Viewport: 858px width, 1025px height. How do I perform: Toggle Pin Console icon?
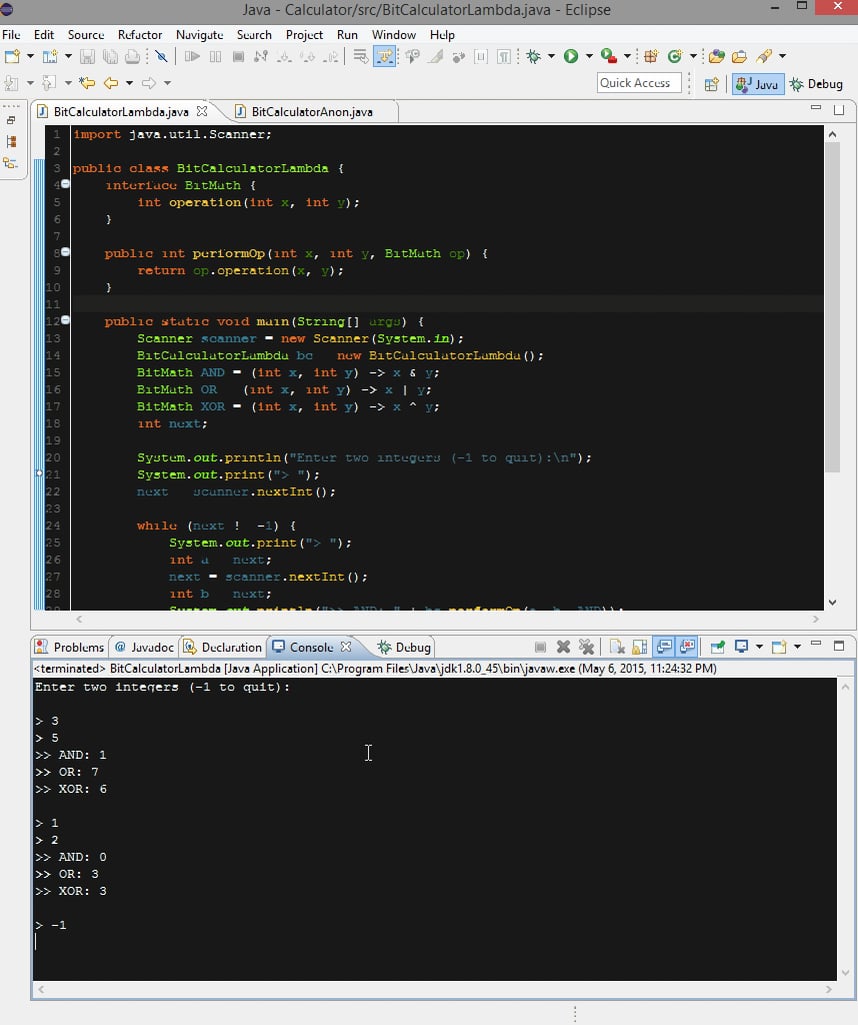tap(717, 647)
